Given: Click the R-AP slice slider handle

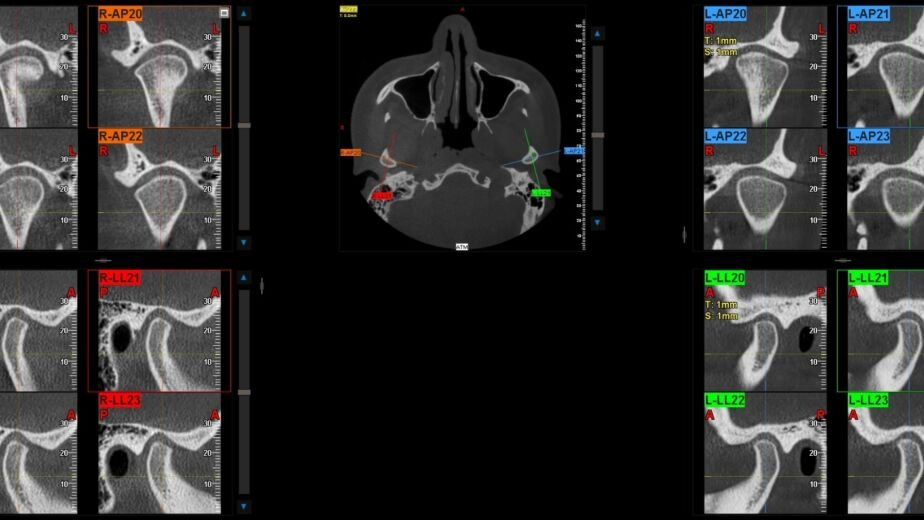Looking at the screenshot, I should (x=244, y=125).
